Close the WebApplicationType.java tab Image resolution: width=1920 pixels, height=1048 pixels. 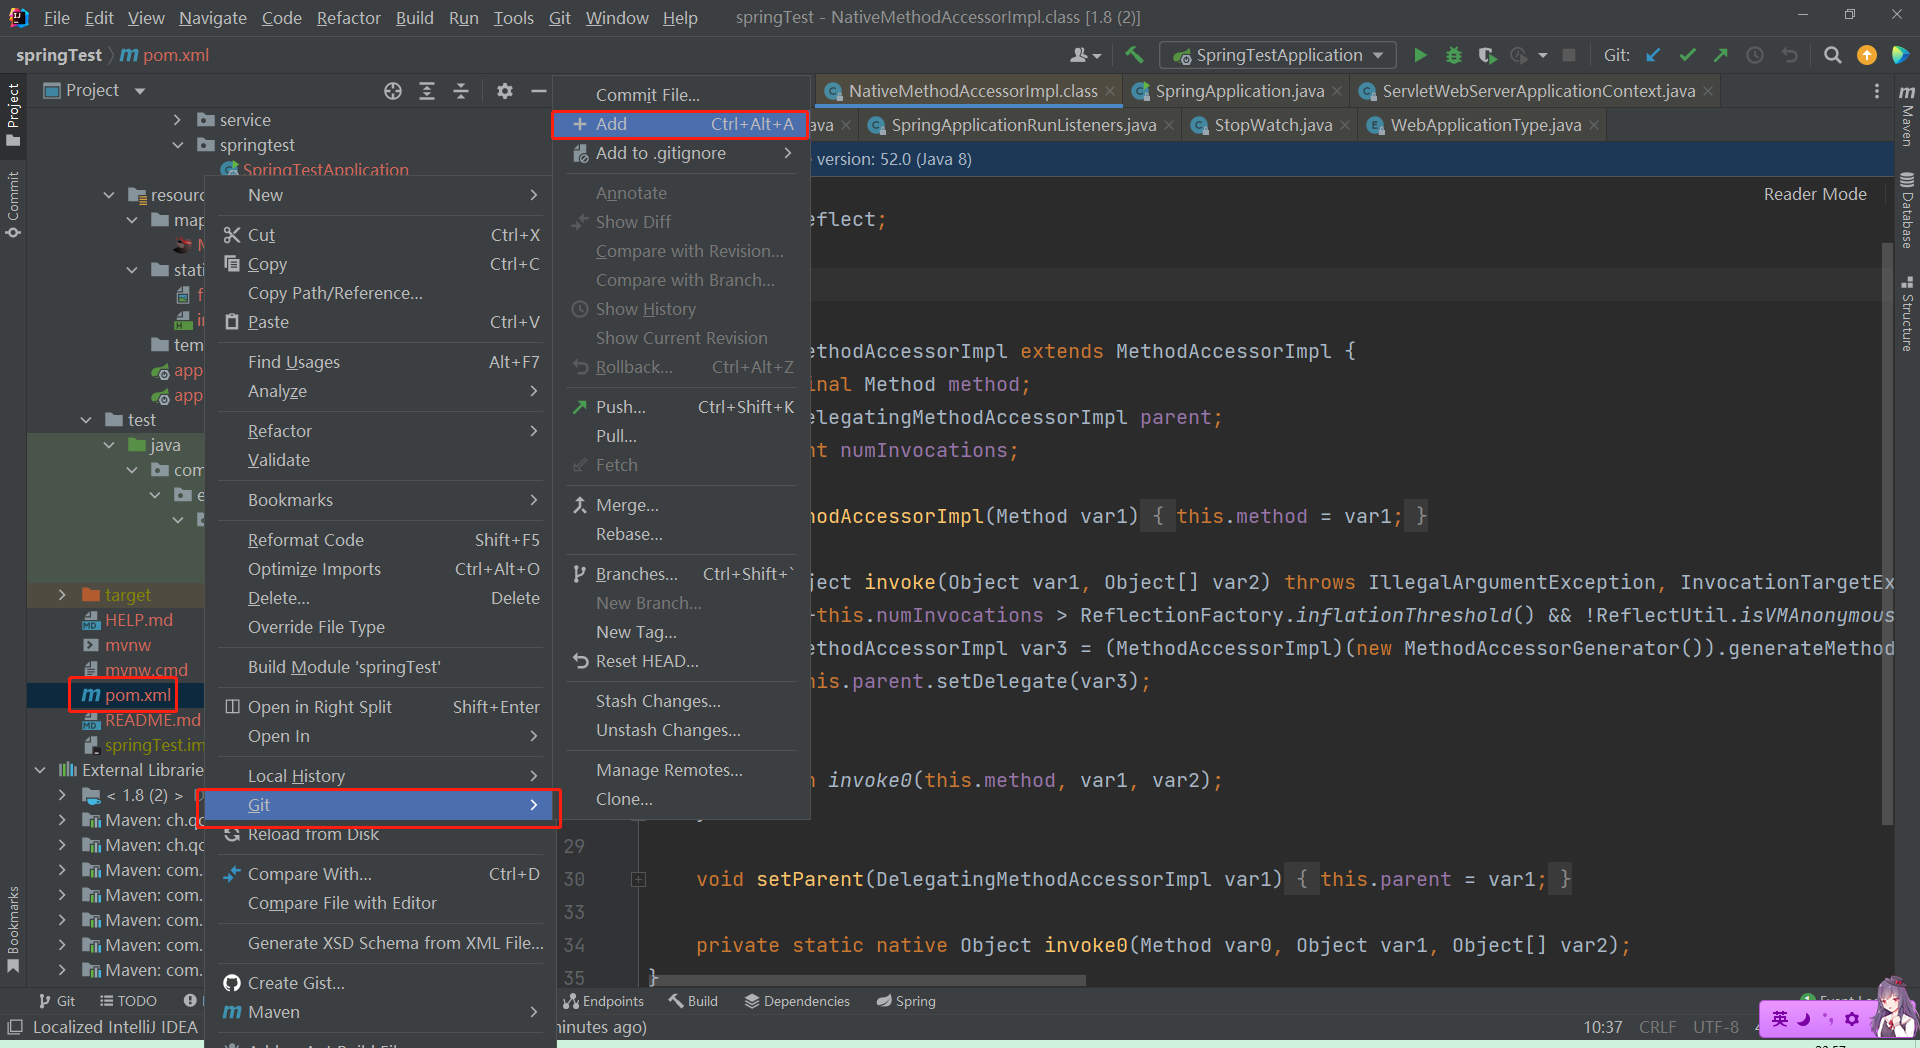[x=1594, y=125]
